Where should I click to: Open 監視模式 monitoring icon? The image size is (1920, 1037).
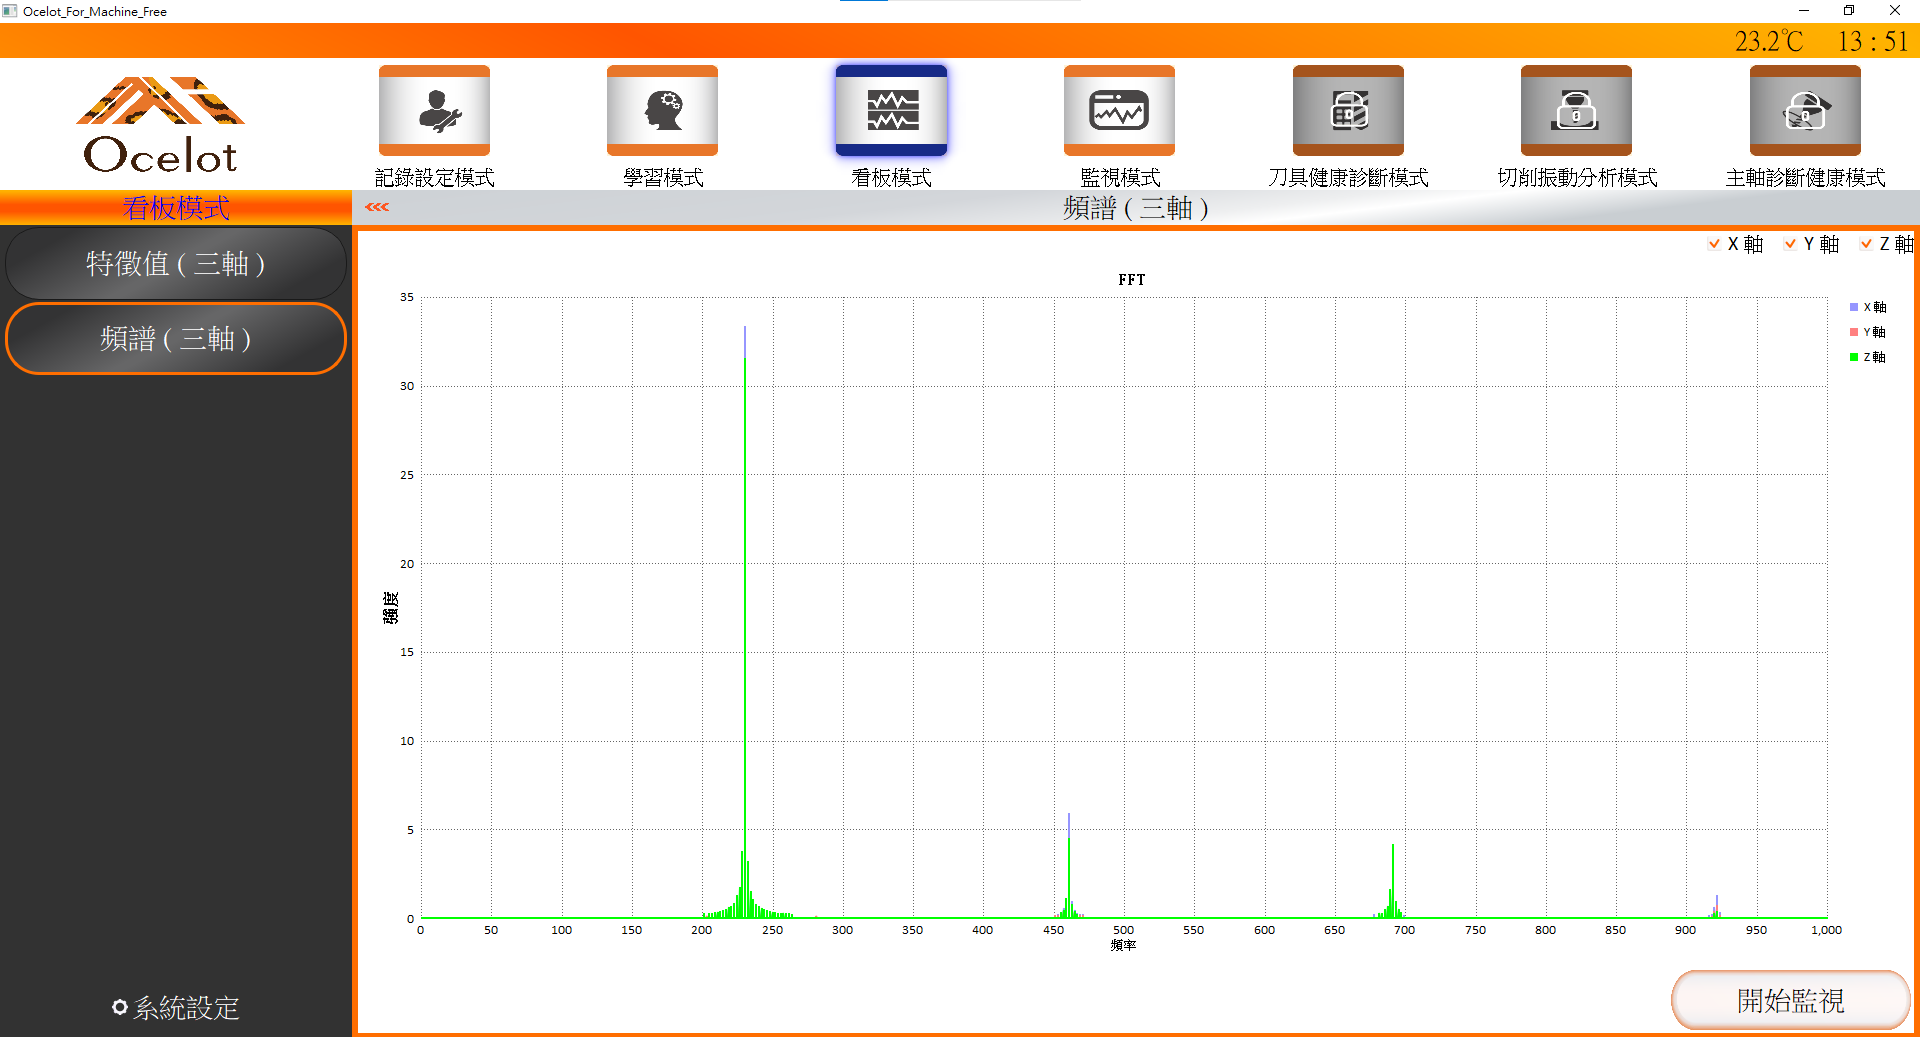tap(1119, 110)
